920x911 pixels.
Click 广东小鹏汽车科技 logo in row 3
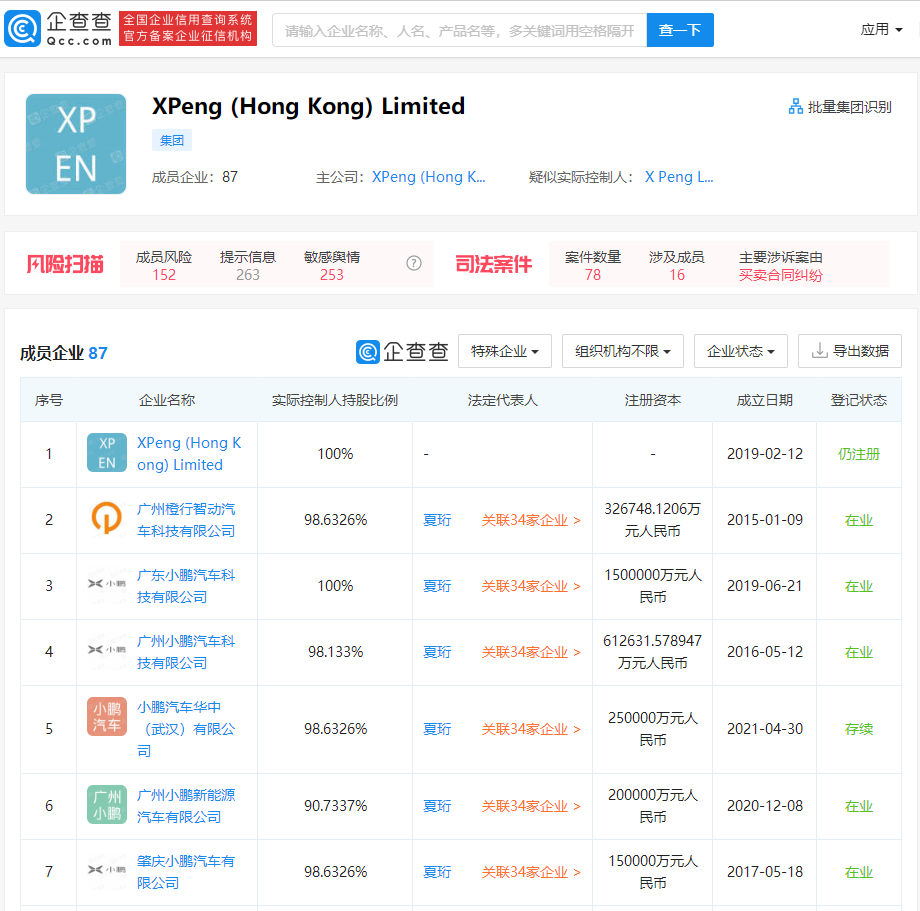107,584
